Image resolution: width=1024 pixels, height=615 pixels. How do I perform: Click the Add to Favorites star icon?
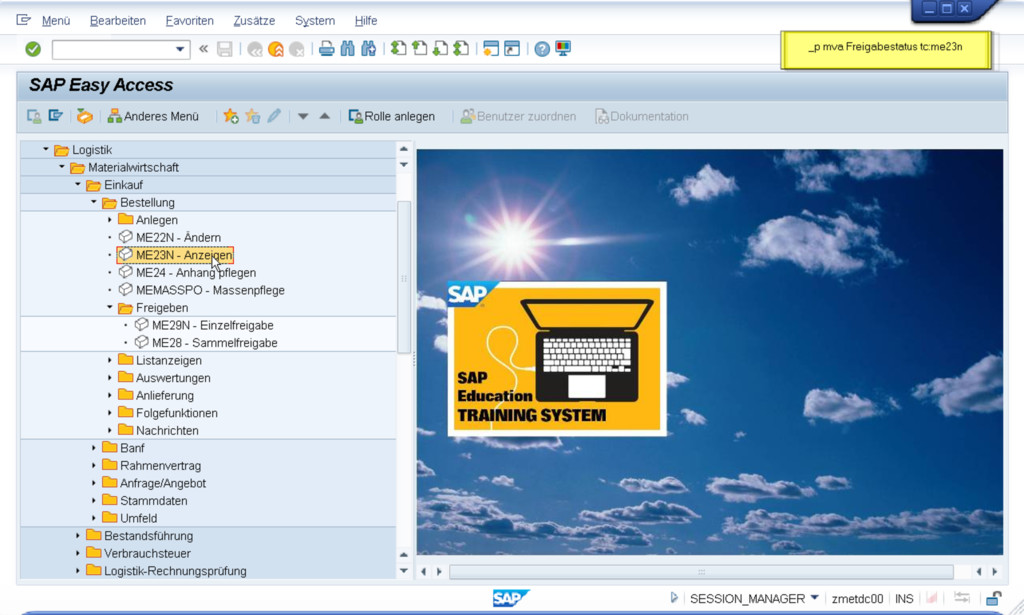click(231, 117)
